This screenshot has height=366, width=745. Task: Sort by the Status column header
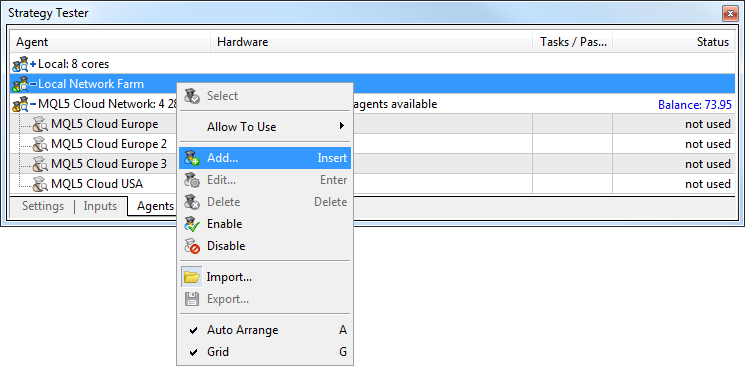pos(674,42)
